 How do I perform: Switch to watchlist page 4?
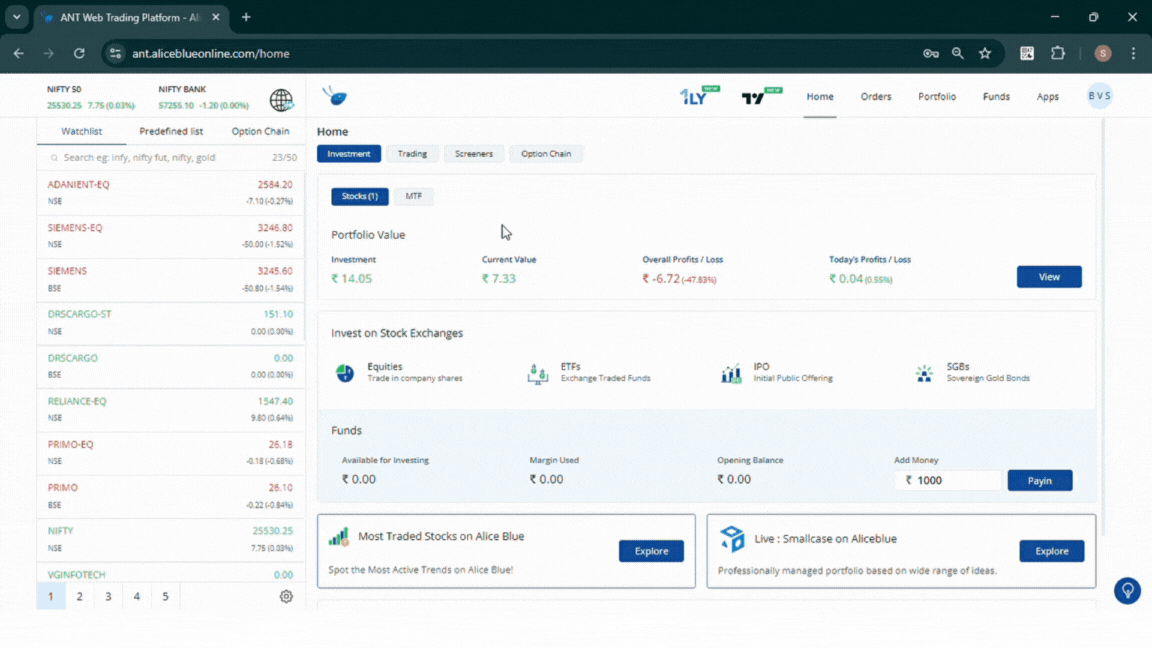click(137, 597)
